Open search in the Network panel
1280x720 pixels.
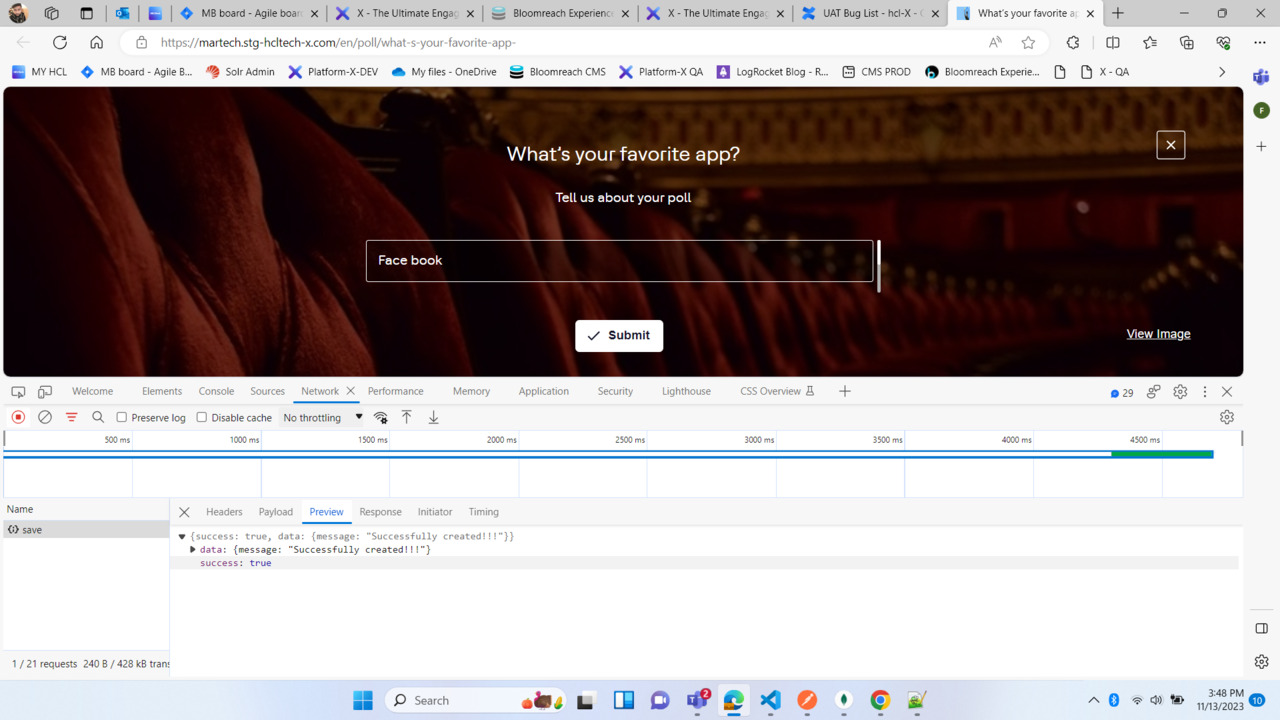click(97, 417)
